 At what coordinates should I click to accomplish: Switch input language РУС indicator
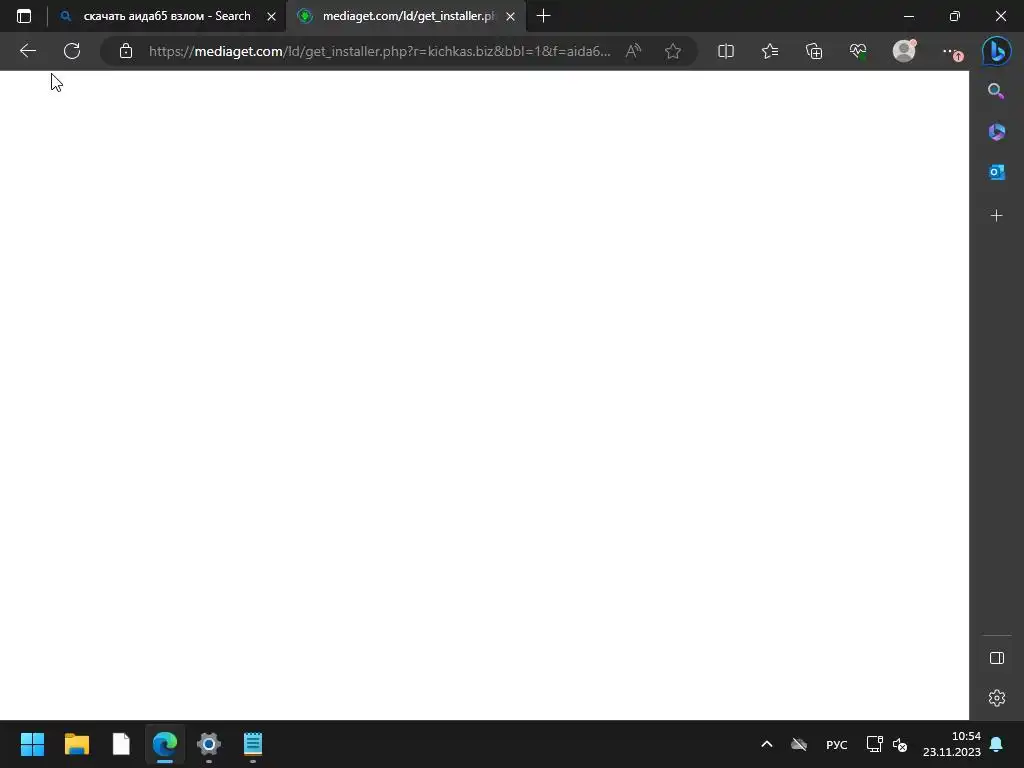837,744
